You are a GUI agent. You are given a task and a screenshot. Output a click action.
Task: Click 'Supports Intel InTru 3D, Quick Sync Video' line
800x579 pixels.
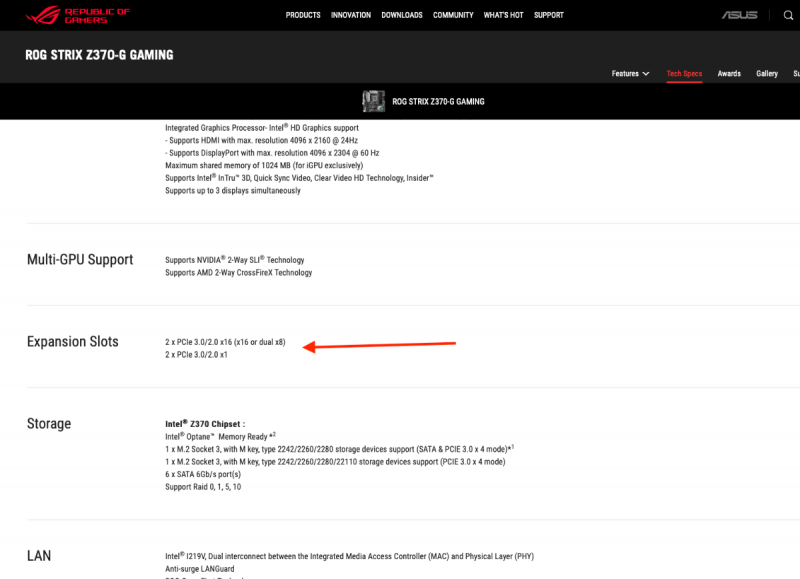(299, 178)
